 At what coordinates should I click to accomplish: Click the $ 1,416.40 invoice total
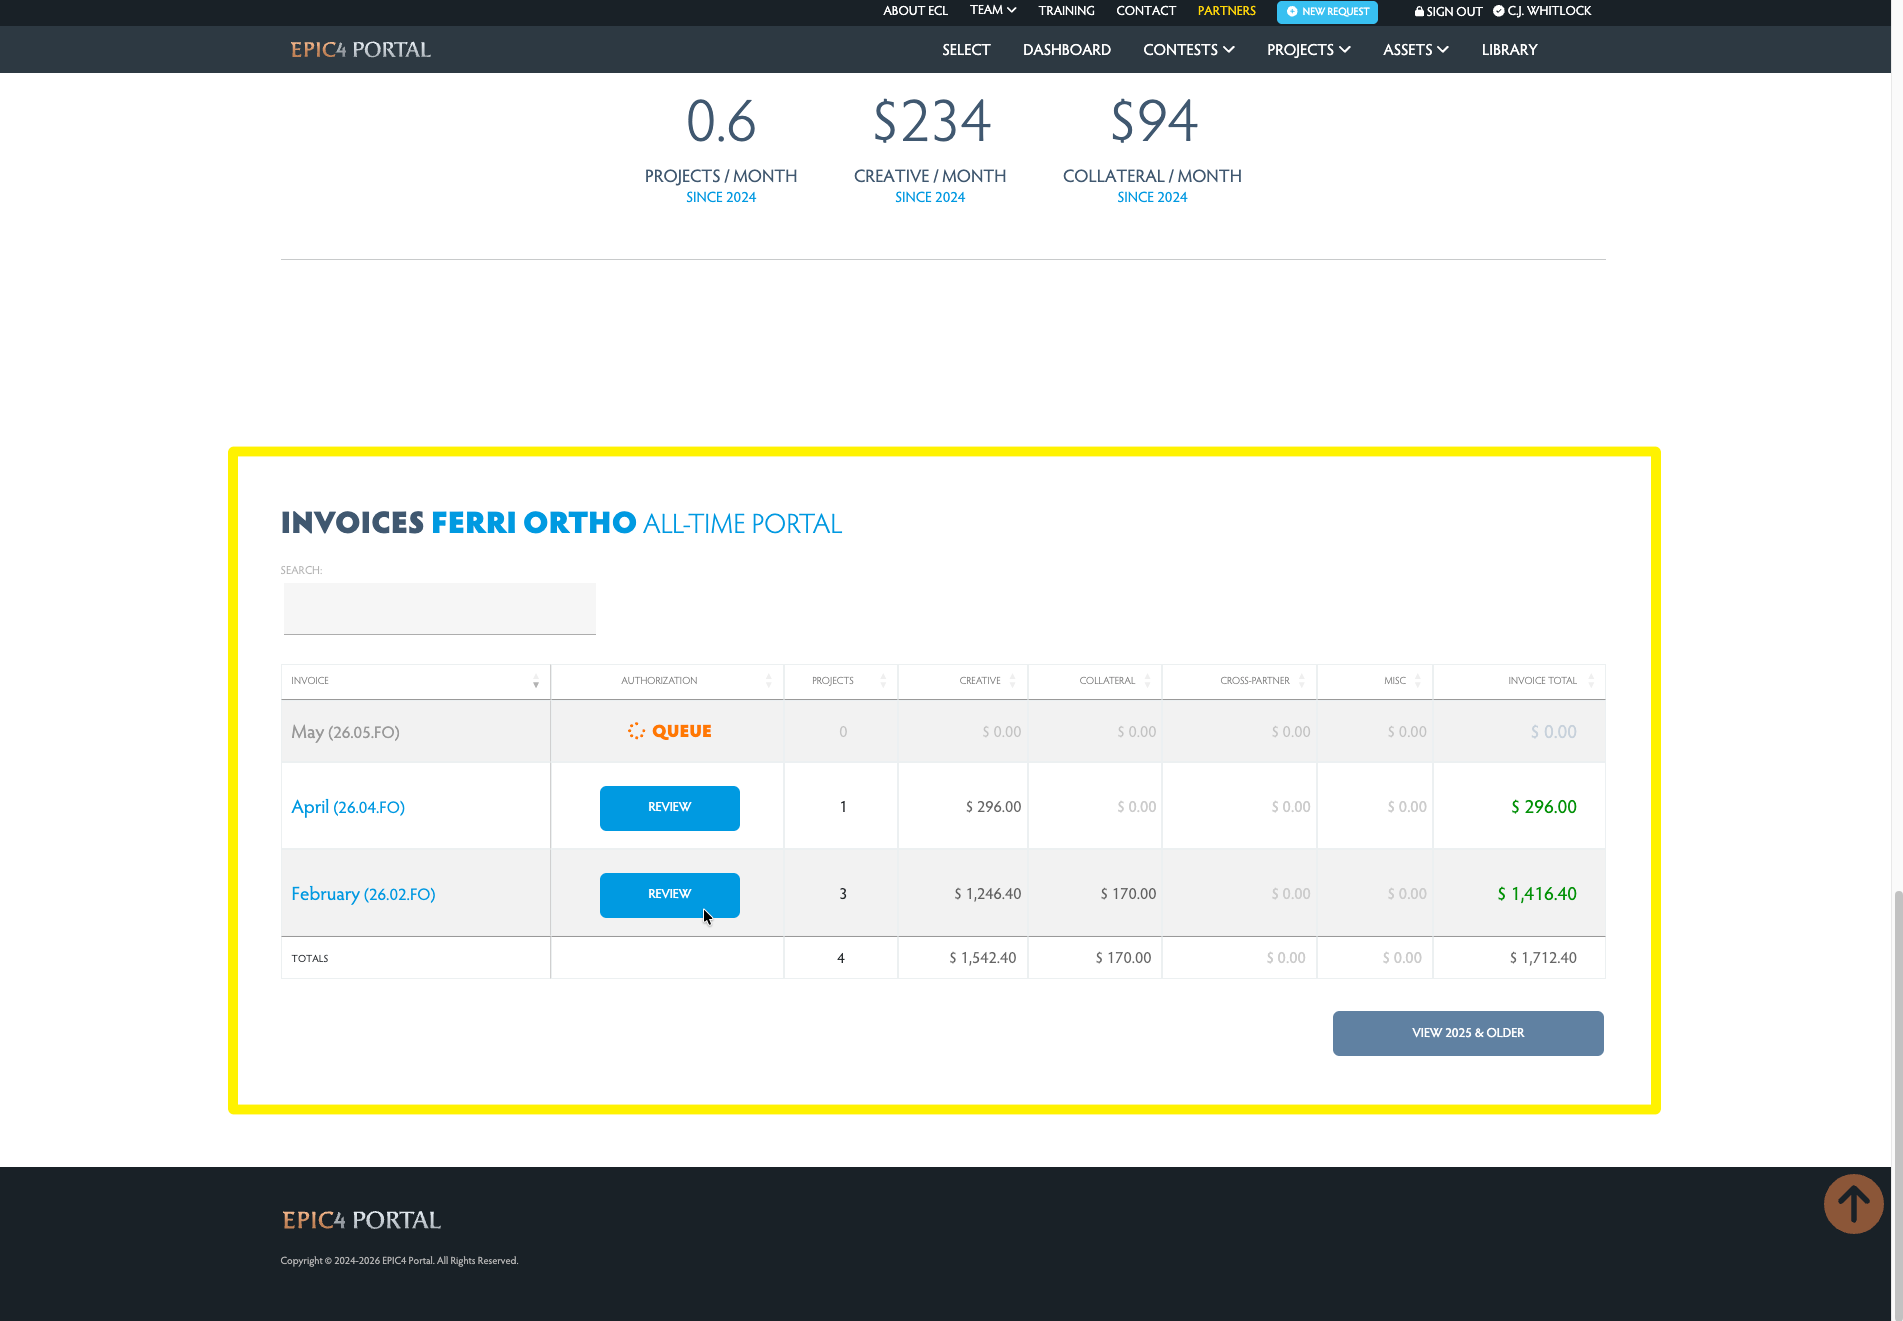click(1536, 894)
